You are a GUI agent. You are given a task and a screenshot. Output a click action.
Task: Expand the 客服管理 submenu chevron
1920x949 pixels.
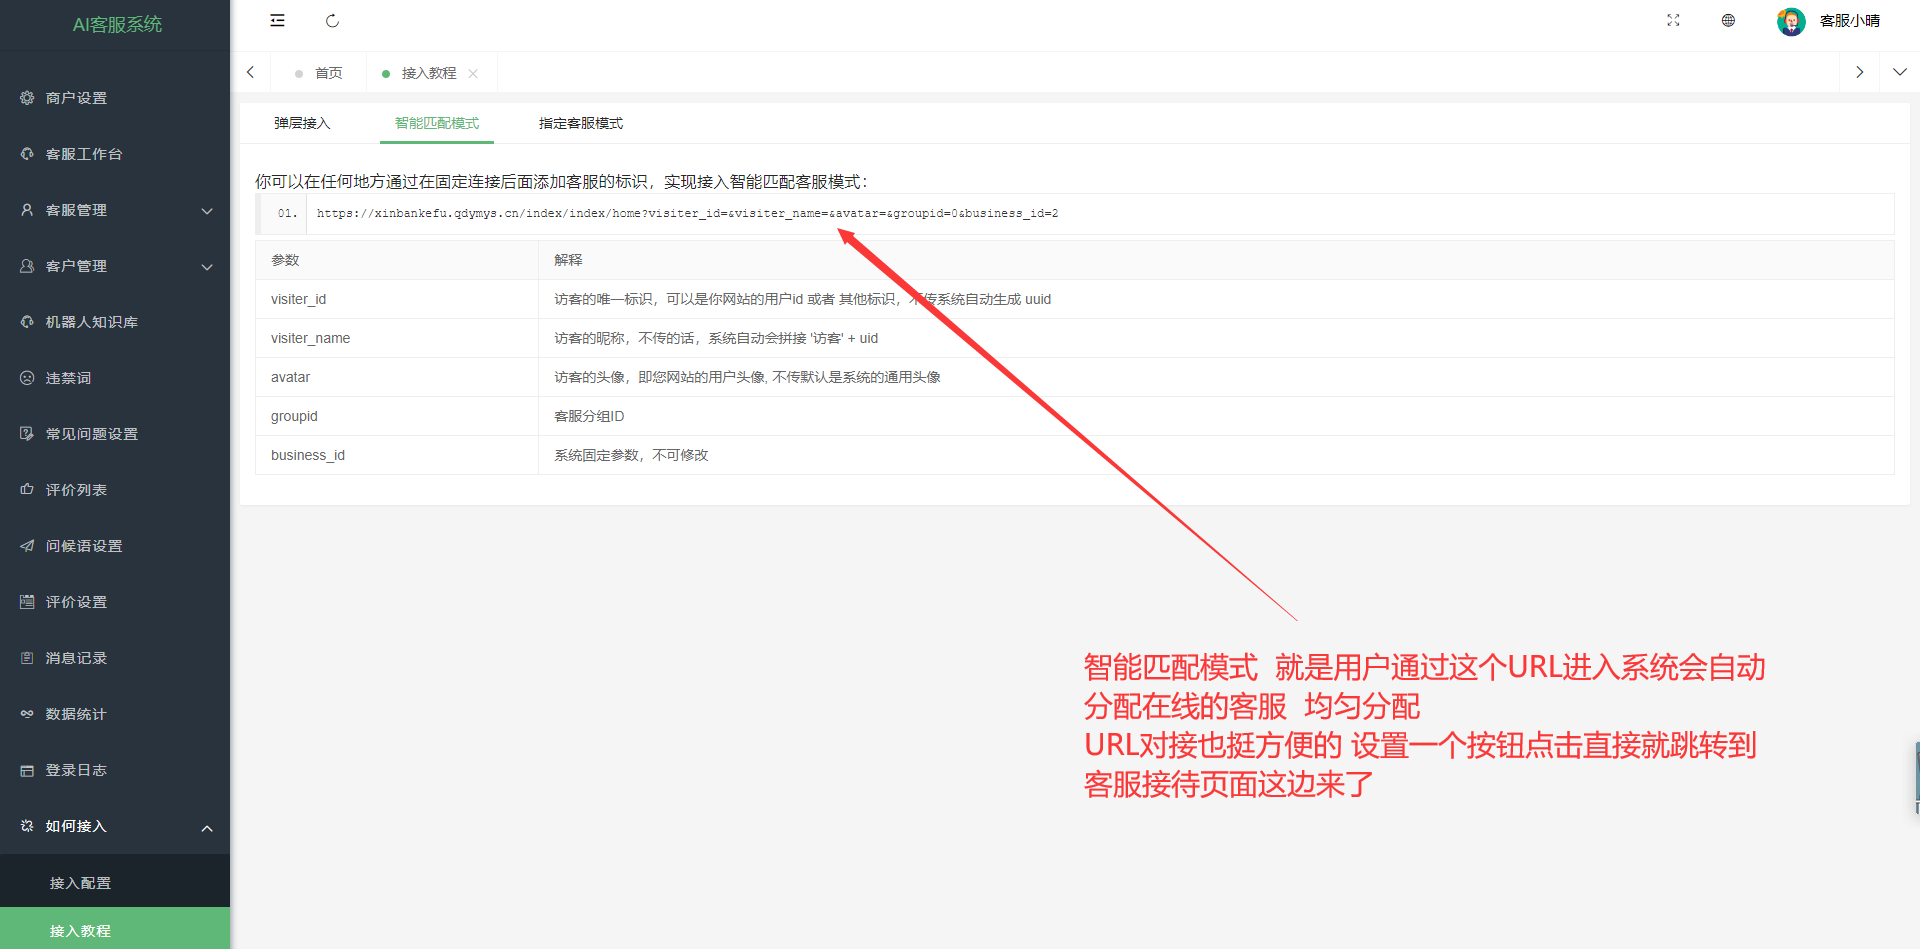[x=207, y=211]
